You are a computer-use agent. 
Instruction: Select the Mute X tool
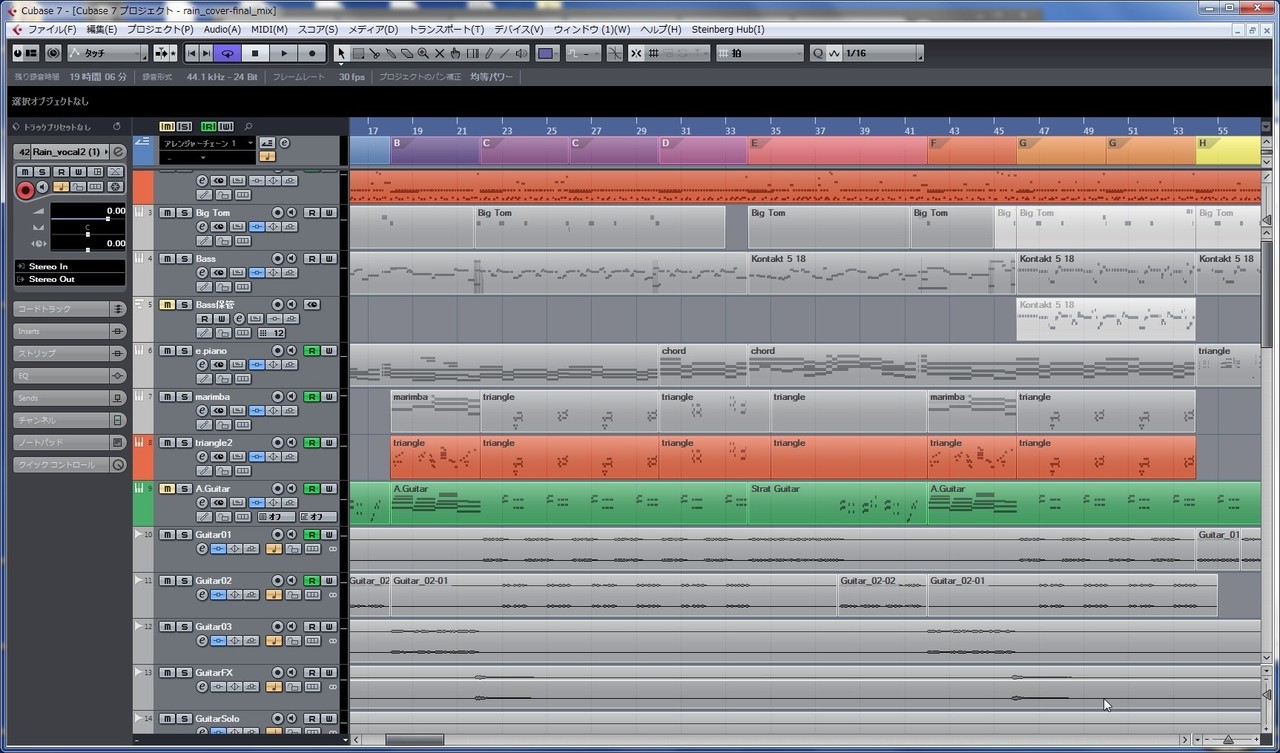tap(439, 53)
